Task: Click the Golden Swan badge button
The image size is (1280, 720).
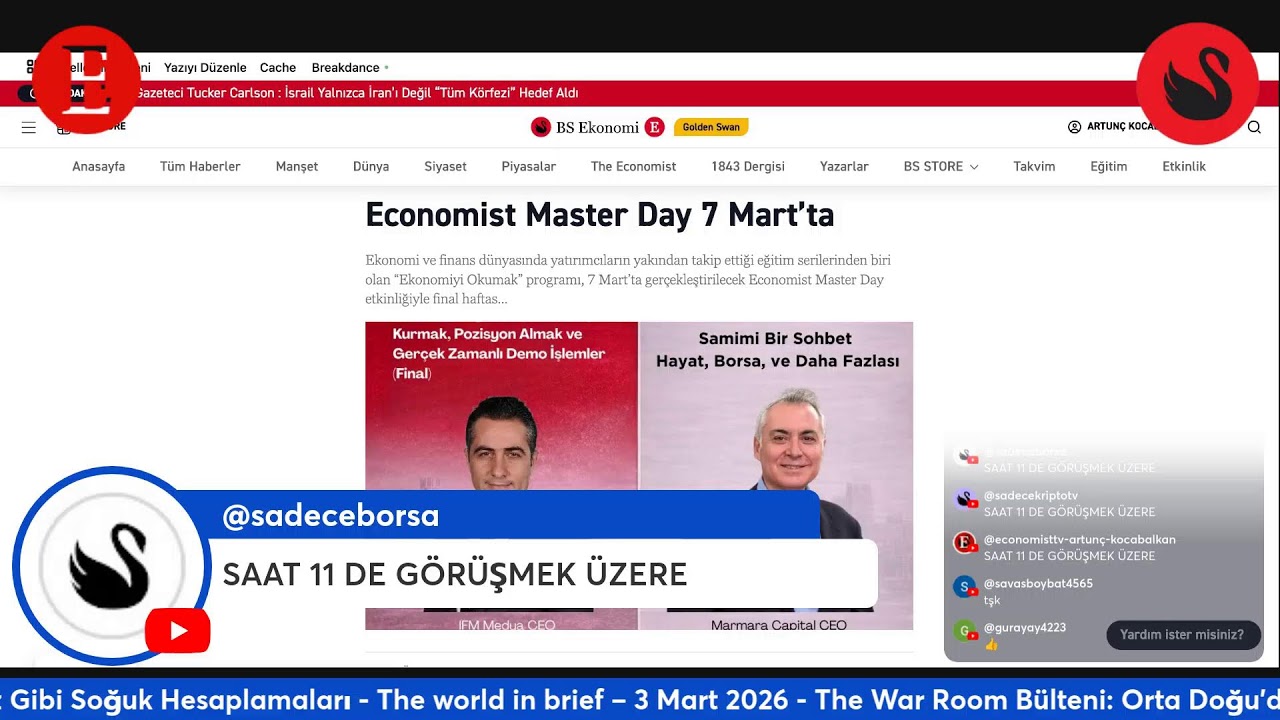Action: 711,127
